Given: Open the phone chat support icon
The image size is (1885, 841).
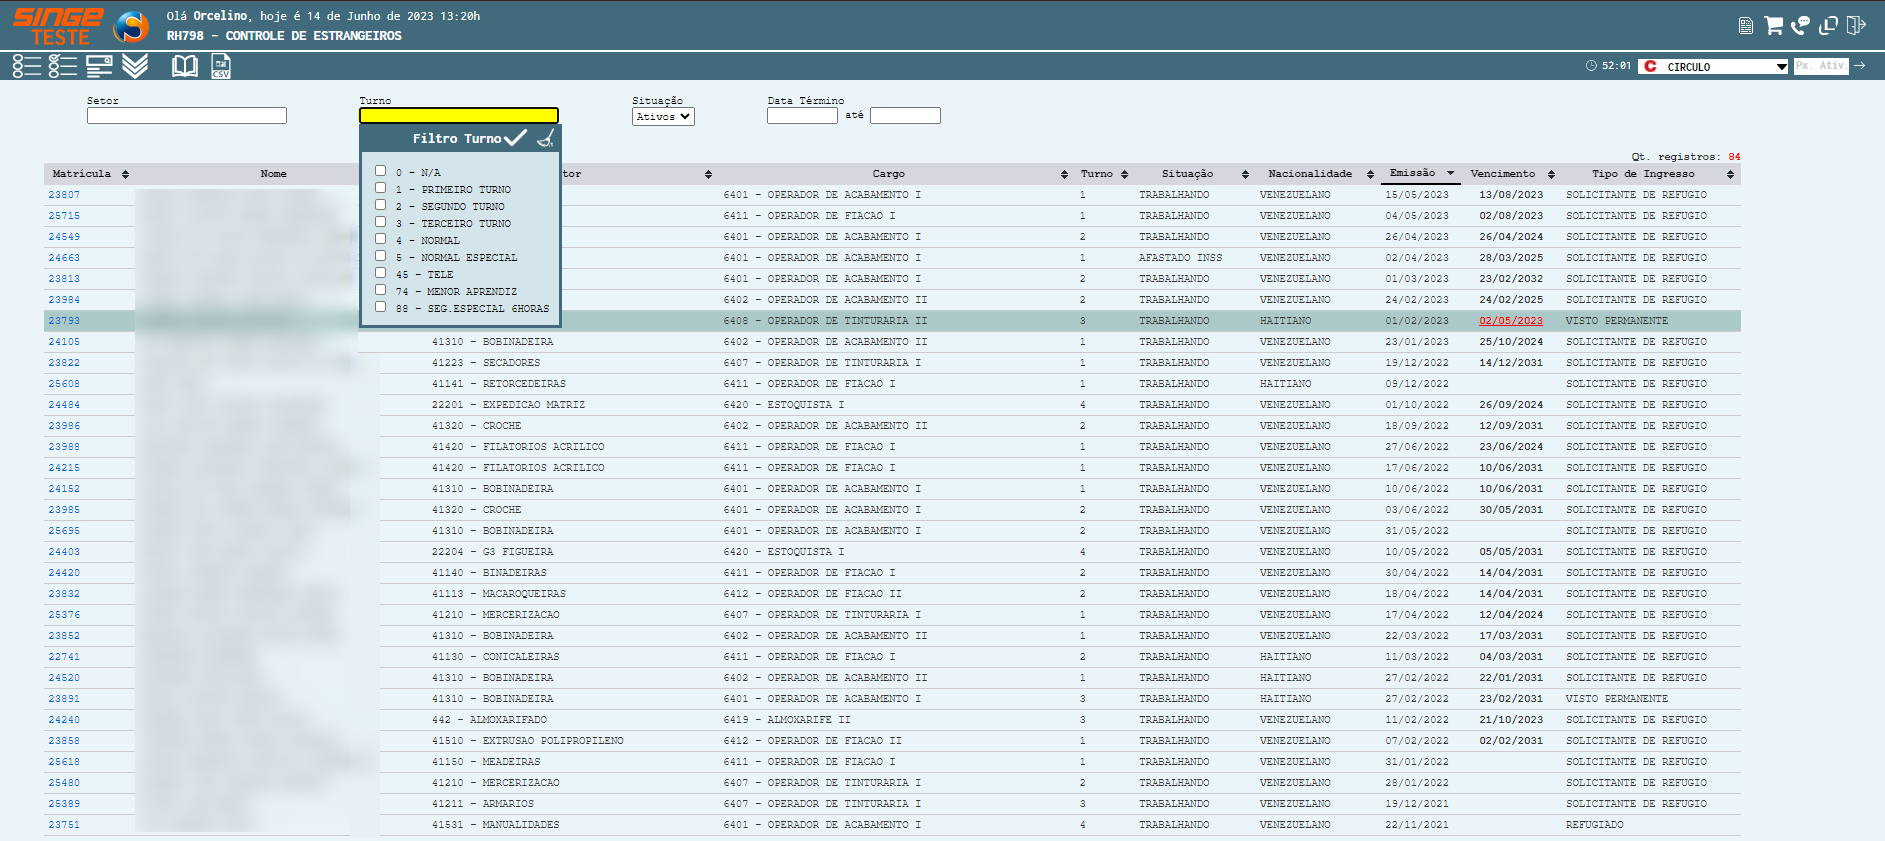Looking at the screenshot, I should [x=1801, y=25].
